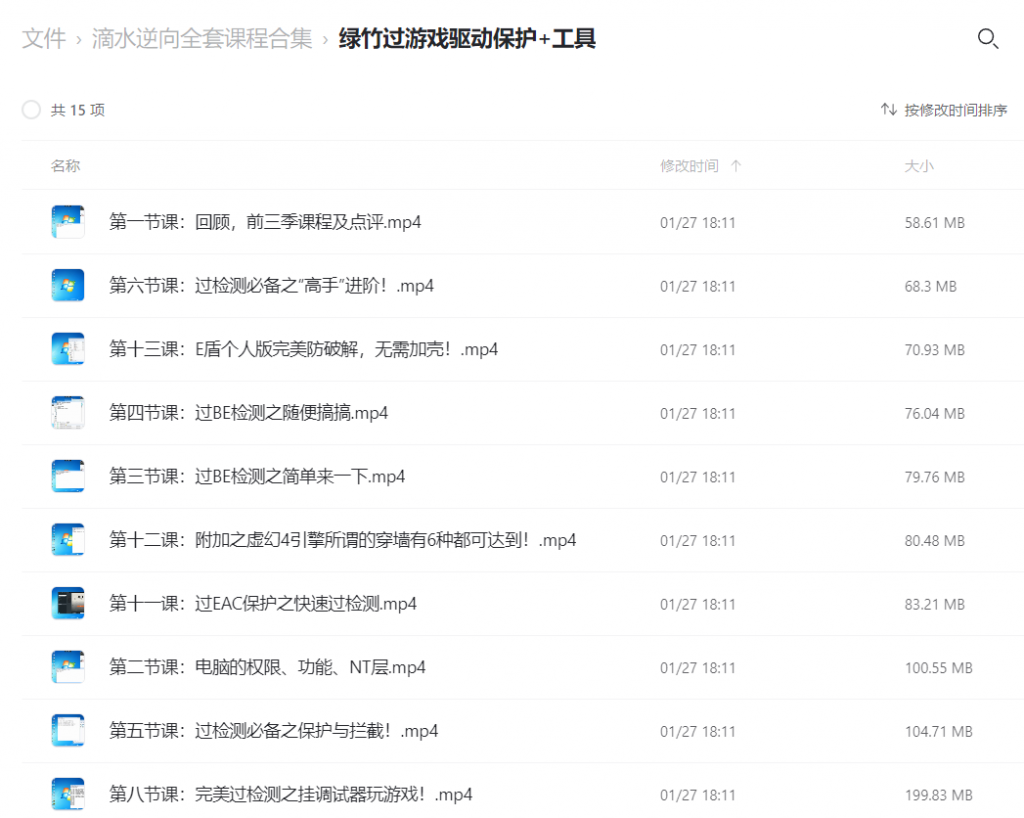Image resolution: width=1024 pixels, height=818 pixels.
Task: Sort by the 修改时间 column header
Action: point(689,166)
